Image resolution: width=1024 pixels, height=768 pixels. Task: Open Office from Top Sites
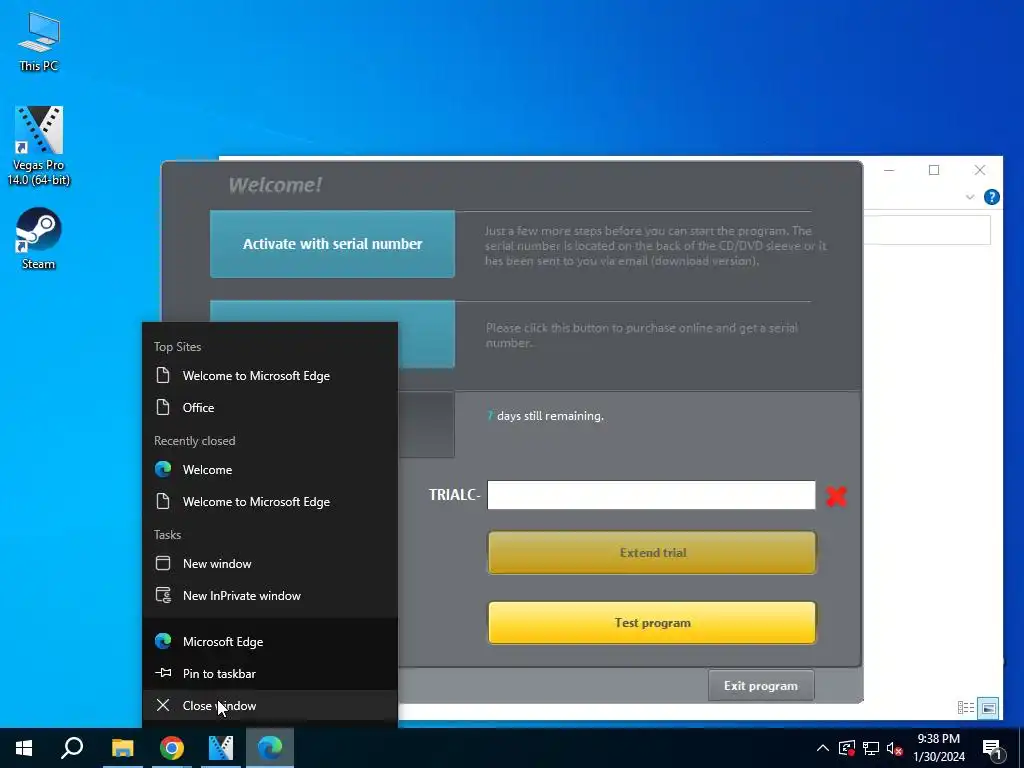[270, 408]
